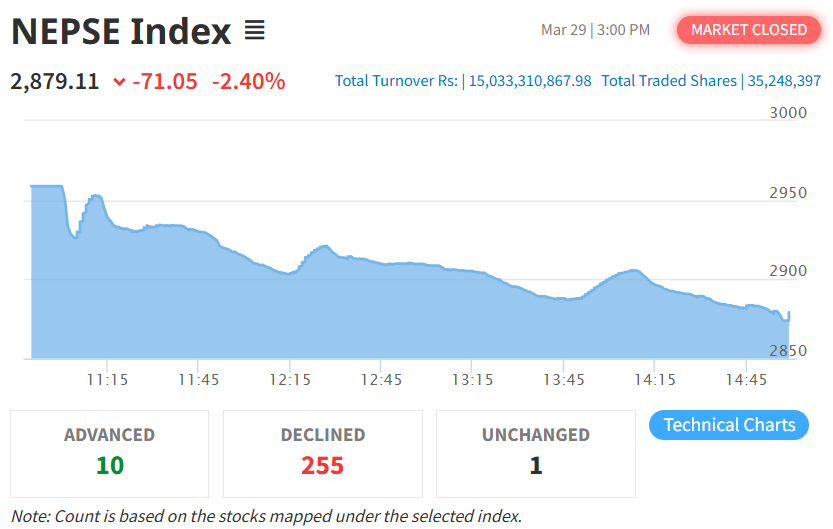Click the Mar 29 3:00 PM timestamp
Image resolution: width=833 pixels, height=529 pixels.
(595, 30)
